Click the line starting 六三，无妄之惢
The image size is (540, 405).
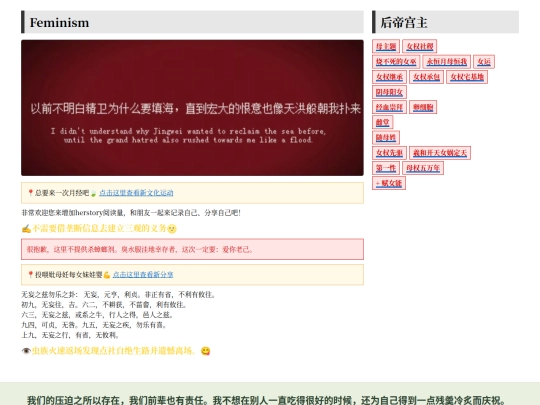97,315
